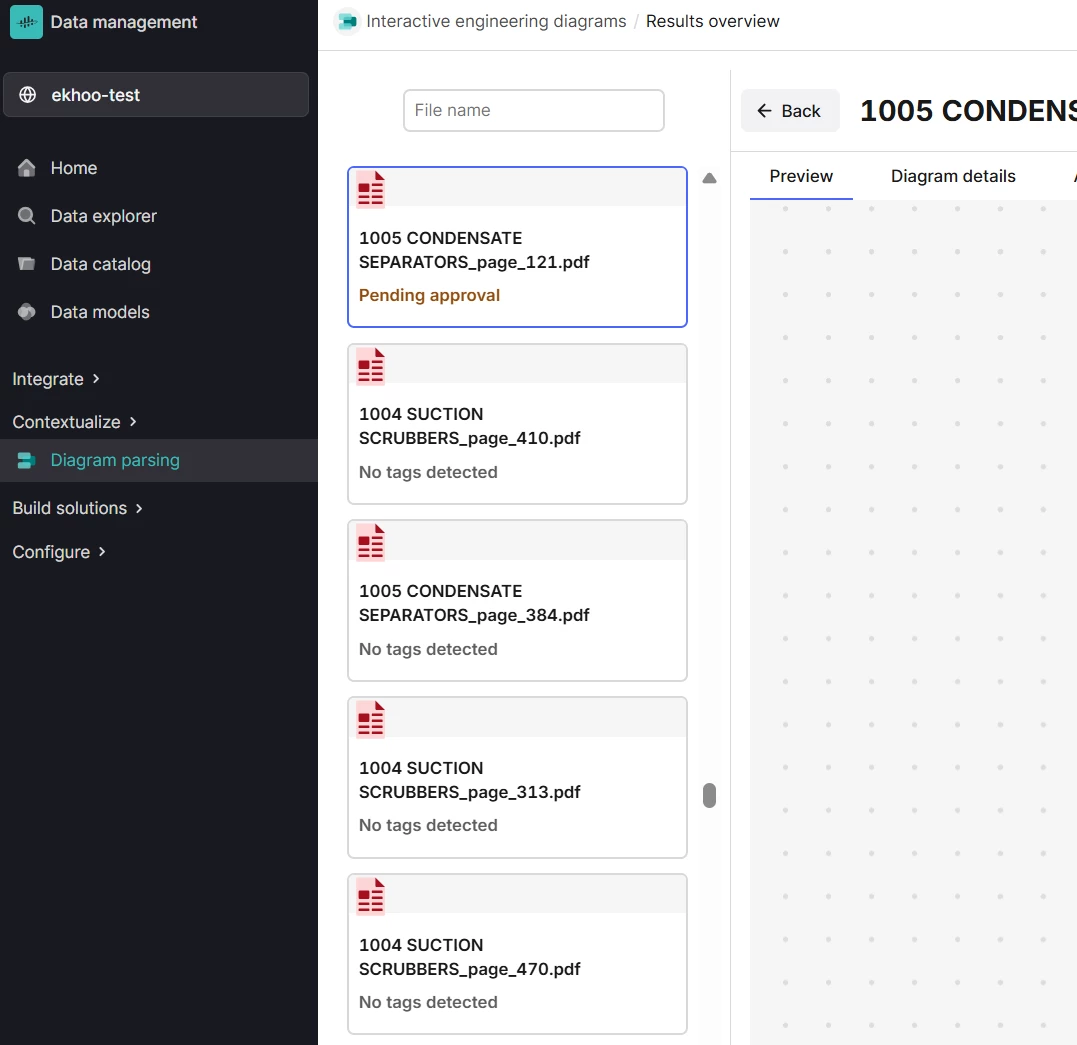Click the Back button

click(x=790, y=111)
